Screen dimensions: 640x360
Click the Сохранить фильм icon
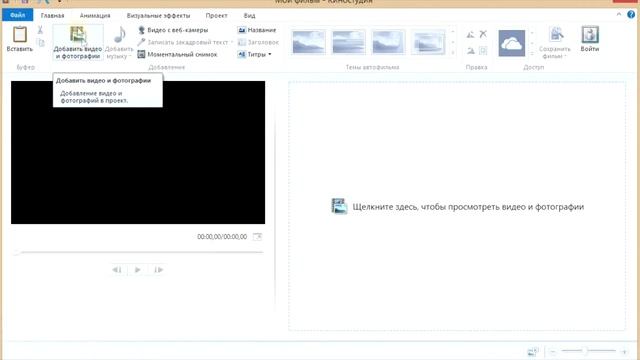coord(556,34)
